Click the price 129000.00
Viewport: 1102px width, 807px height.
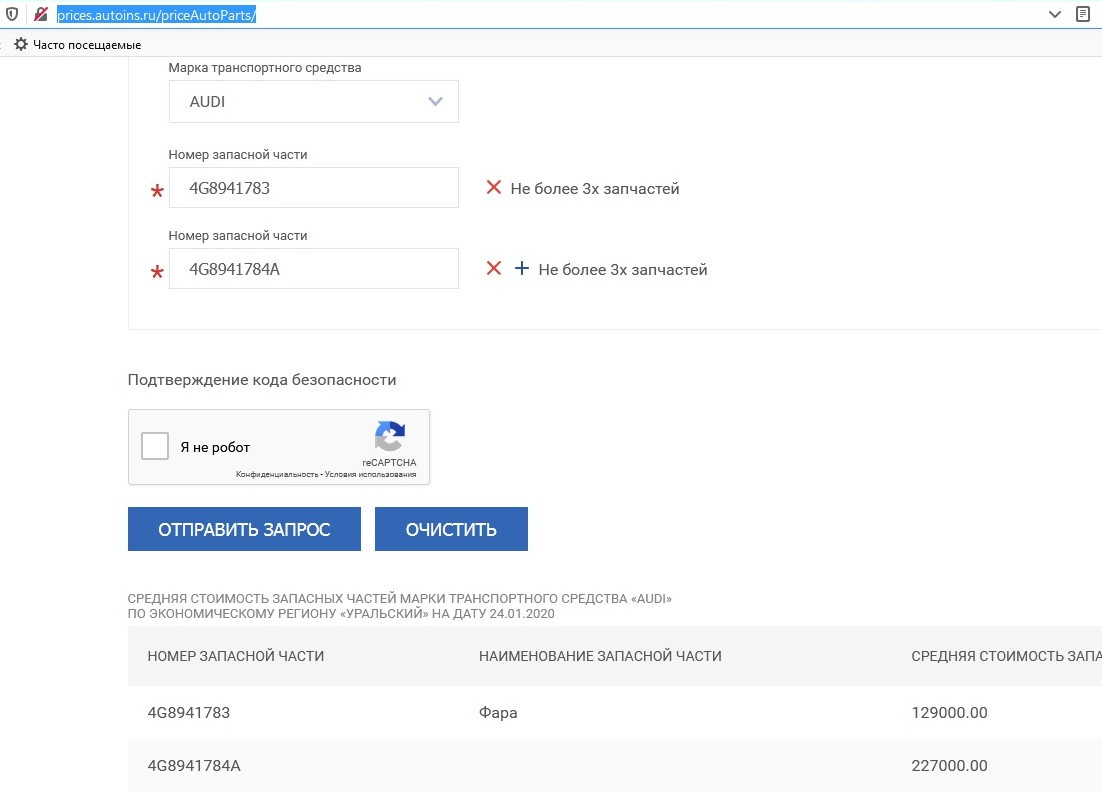point(949,713)
